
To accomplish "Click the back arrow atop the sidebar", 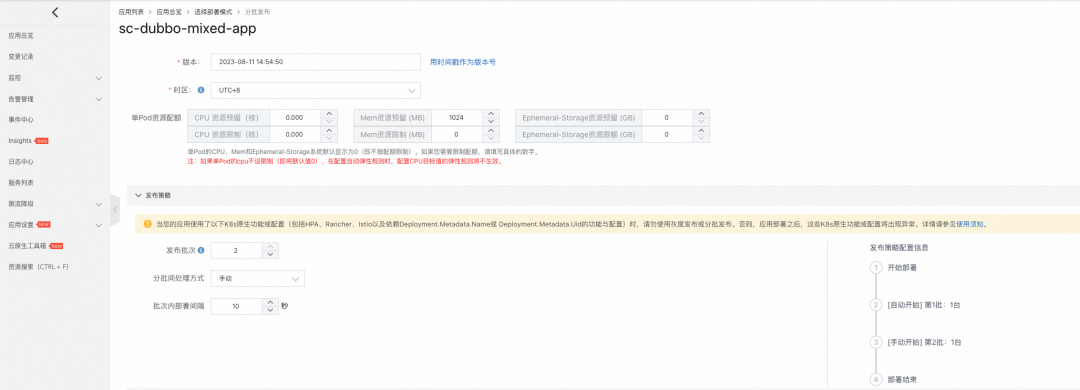I will tap(55, 12).
